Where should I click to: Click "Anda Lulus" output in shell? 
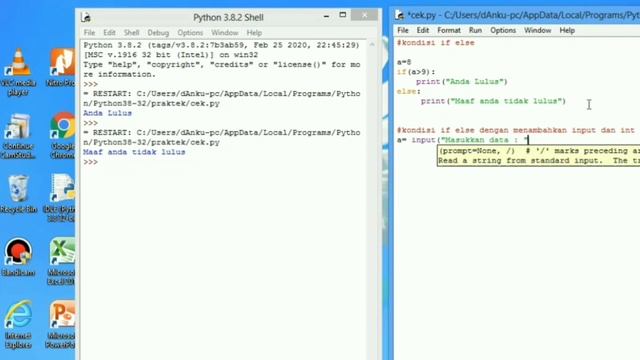107,113
